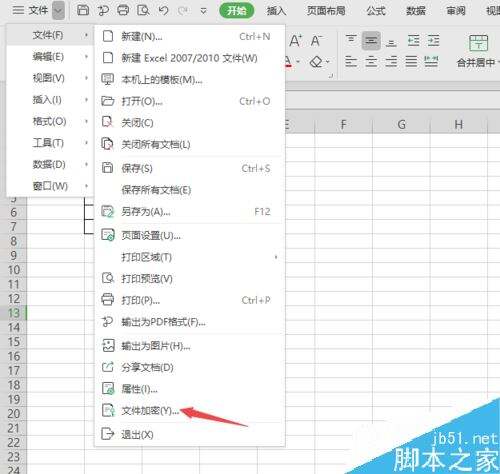Screen dimensions: 500x474
Task: Open the 数据 ribbon tab
Action: [416, 11]
